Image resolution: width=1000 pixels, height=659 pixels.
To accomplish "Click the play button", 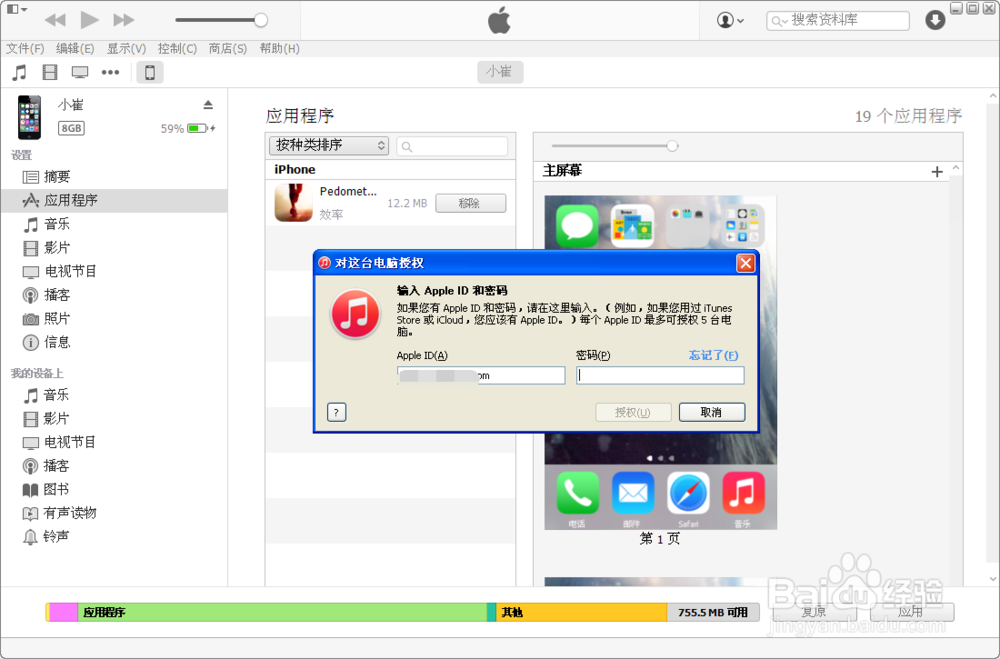I will click(x=89, y=20).
